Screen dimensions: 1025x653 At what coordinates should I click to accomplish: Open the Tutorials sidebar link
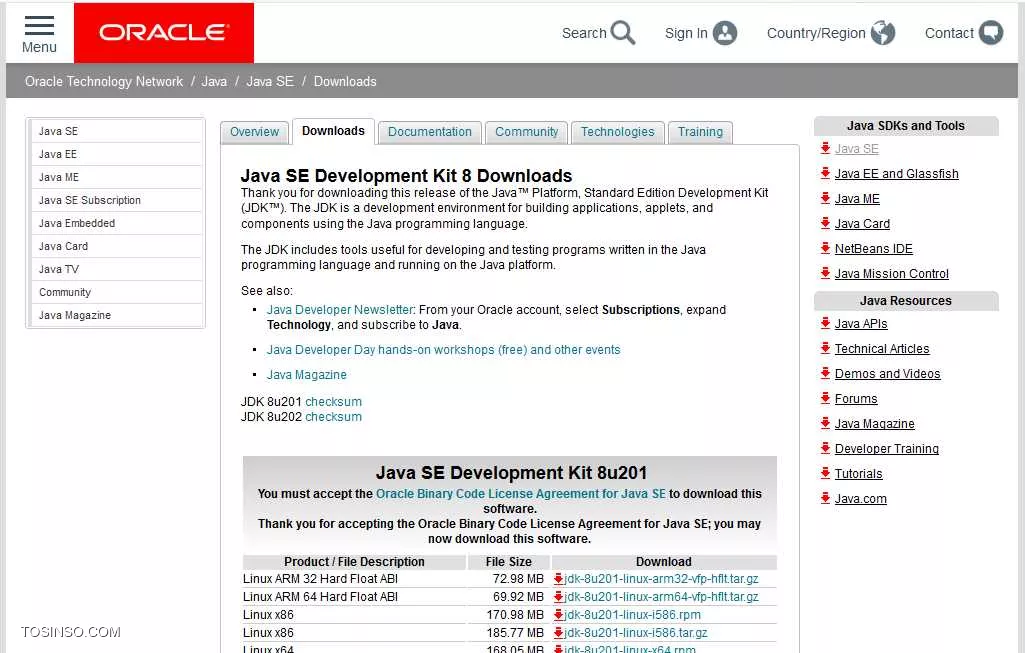pyautogui.click(x=858, y=473)
